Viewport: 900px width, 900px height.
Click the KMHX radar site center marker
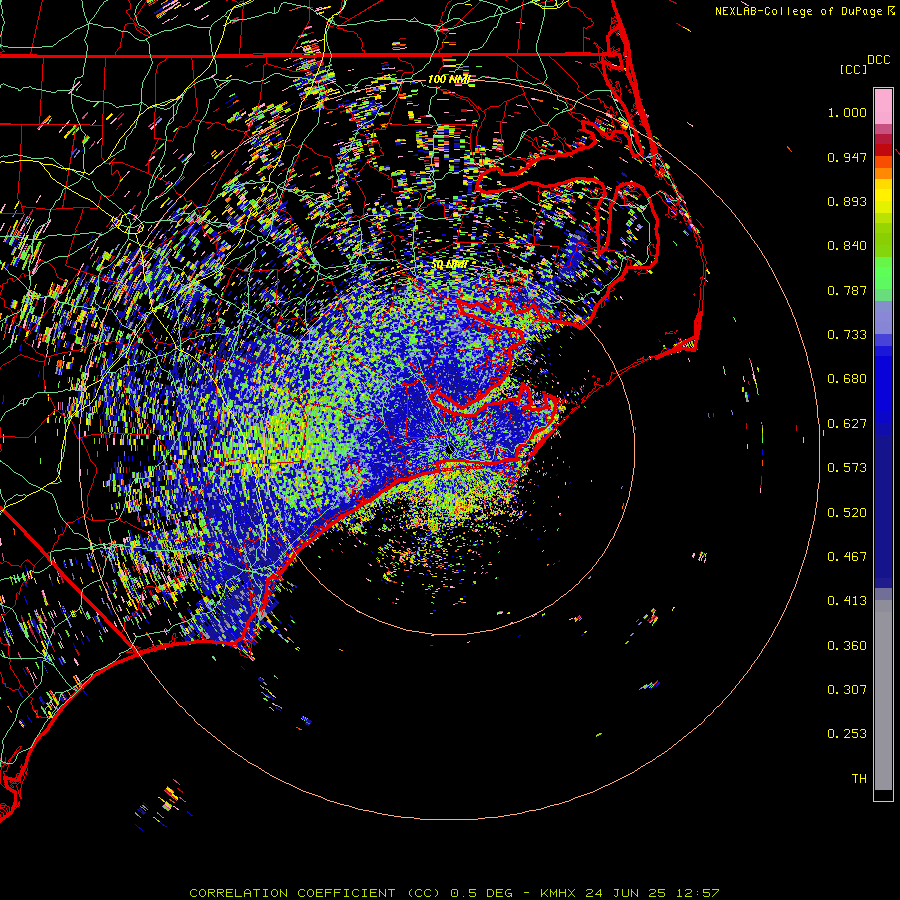449,449
